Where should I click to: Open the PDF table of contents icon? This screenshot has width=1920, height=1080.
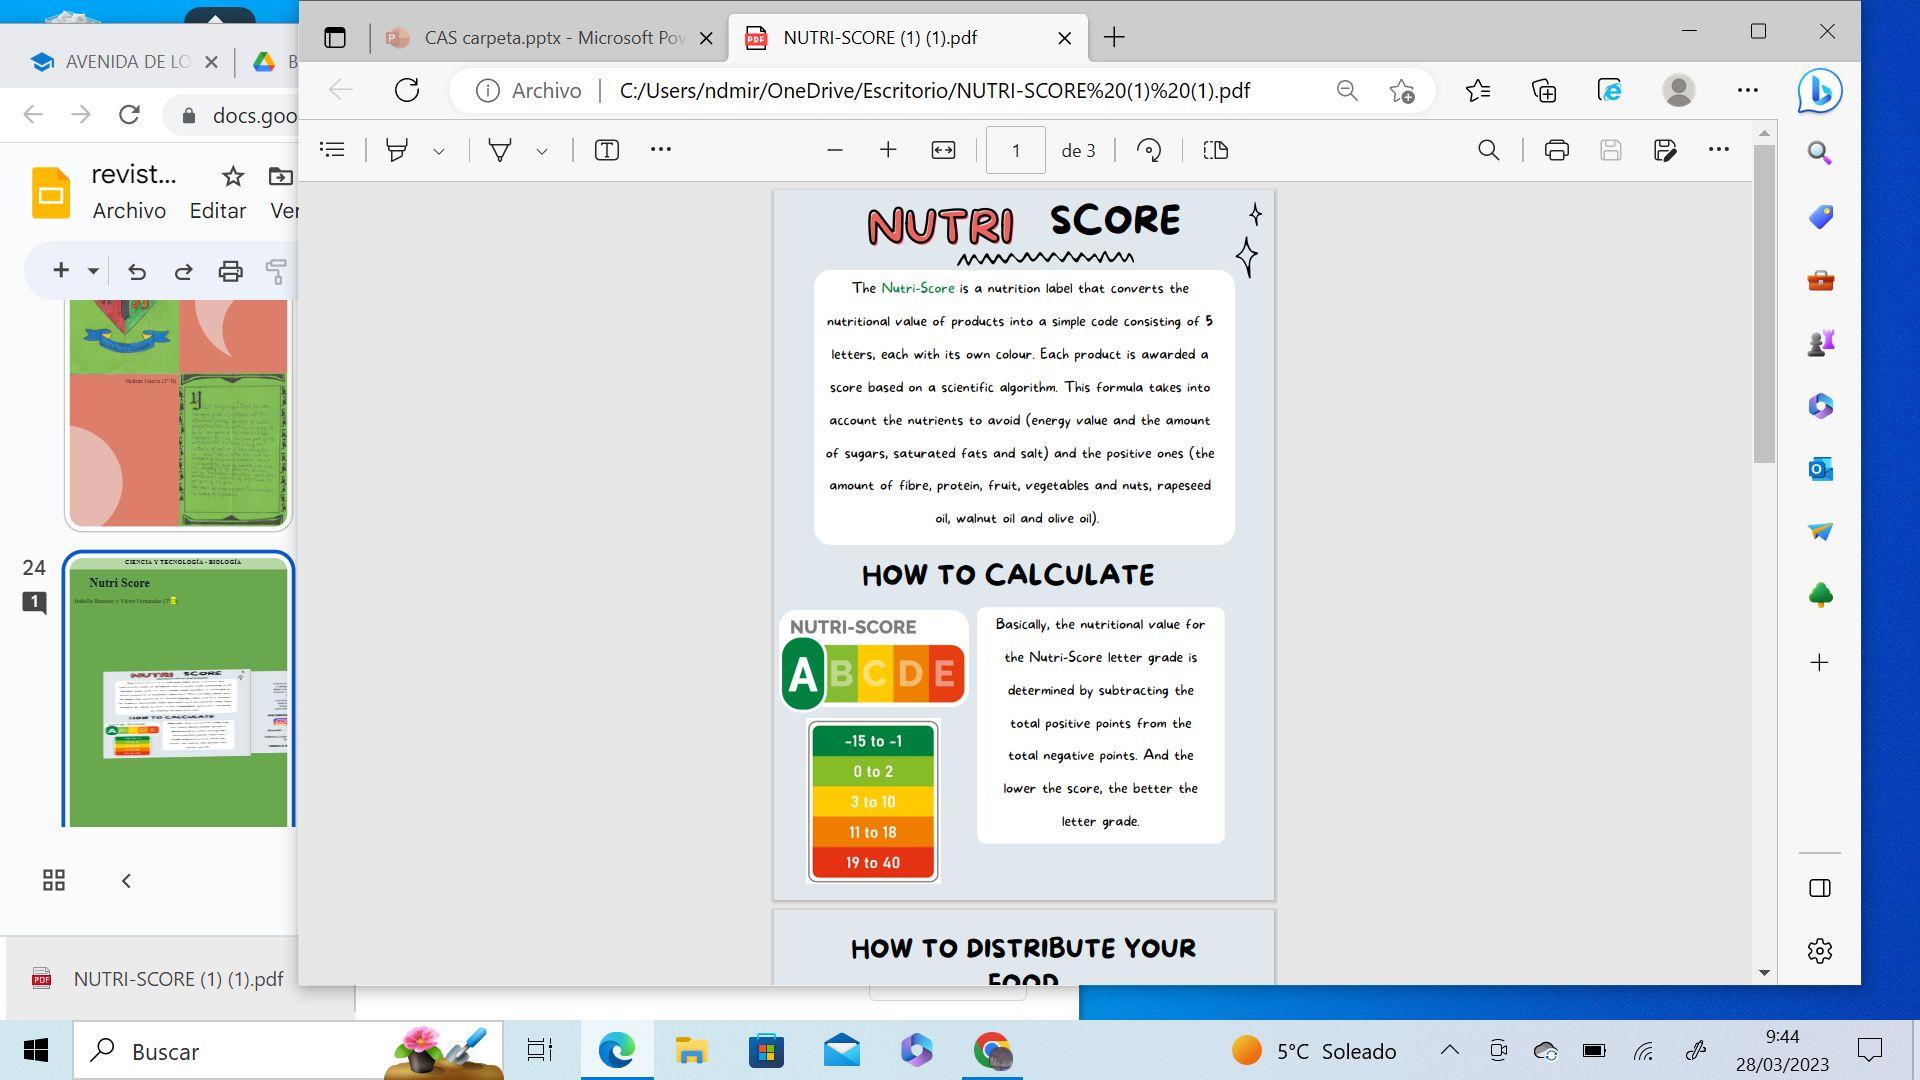tap(332, 150)
